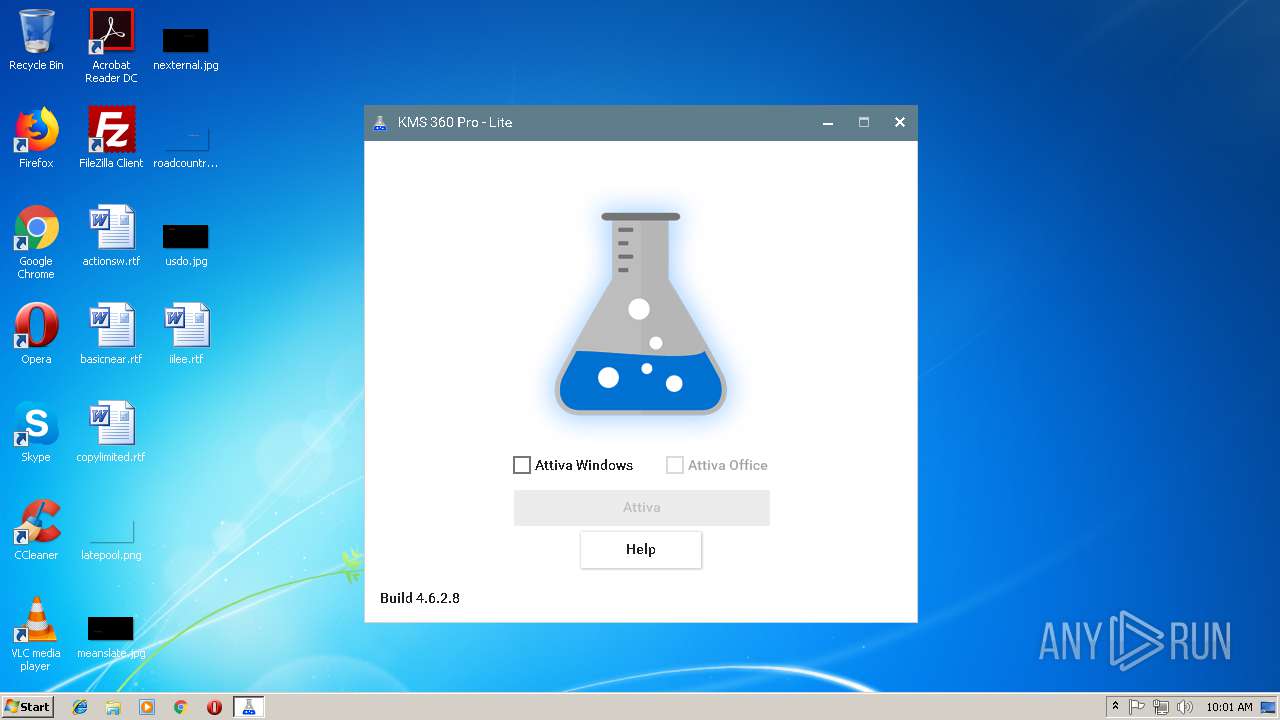This screenshot has width=1280, height=720.
Task: Select the roadcountr... desktop file
Action: 185,146
